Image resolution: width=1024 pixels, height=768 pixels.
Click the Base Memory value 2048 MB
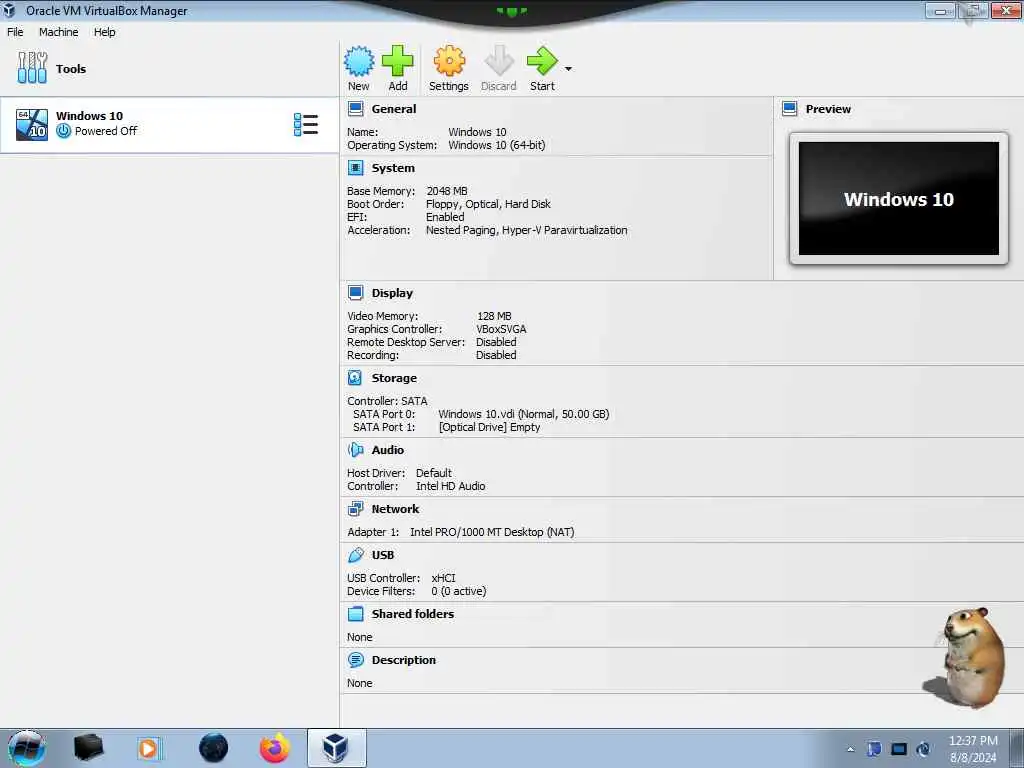[447, 191]
